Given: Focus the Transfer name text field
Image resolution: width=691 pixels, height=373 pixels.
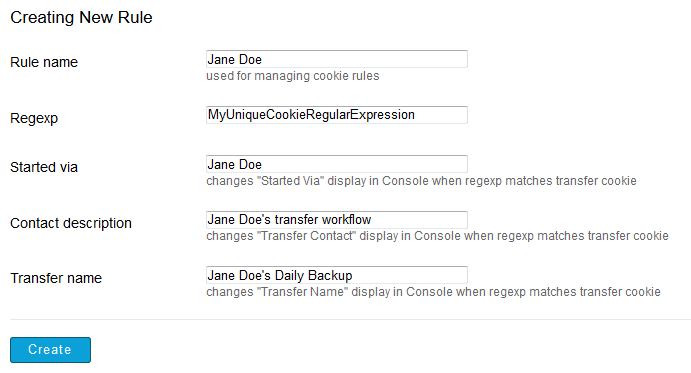Looking at the screenshot, I should tap(337, 275).
